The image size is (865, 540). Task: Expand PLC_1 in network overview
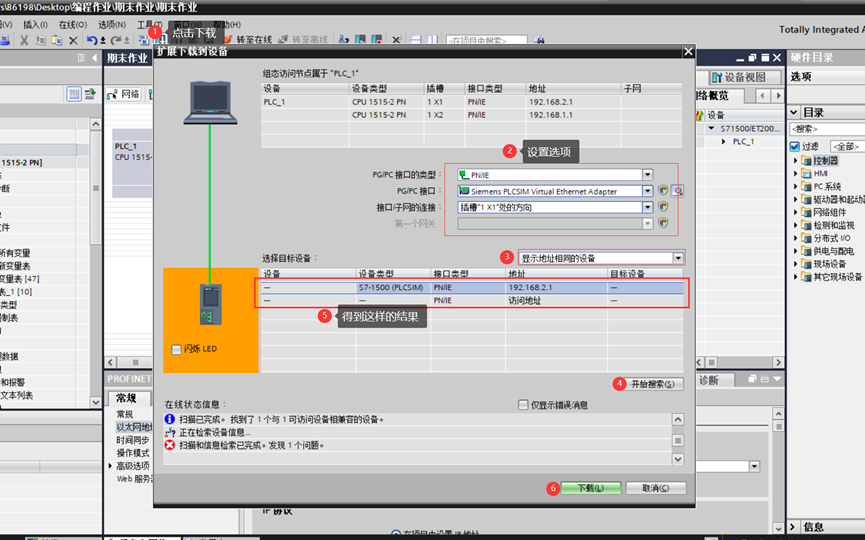[724, 142]
